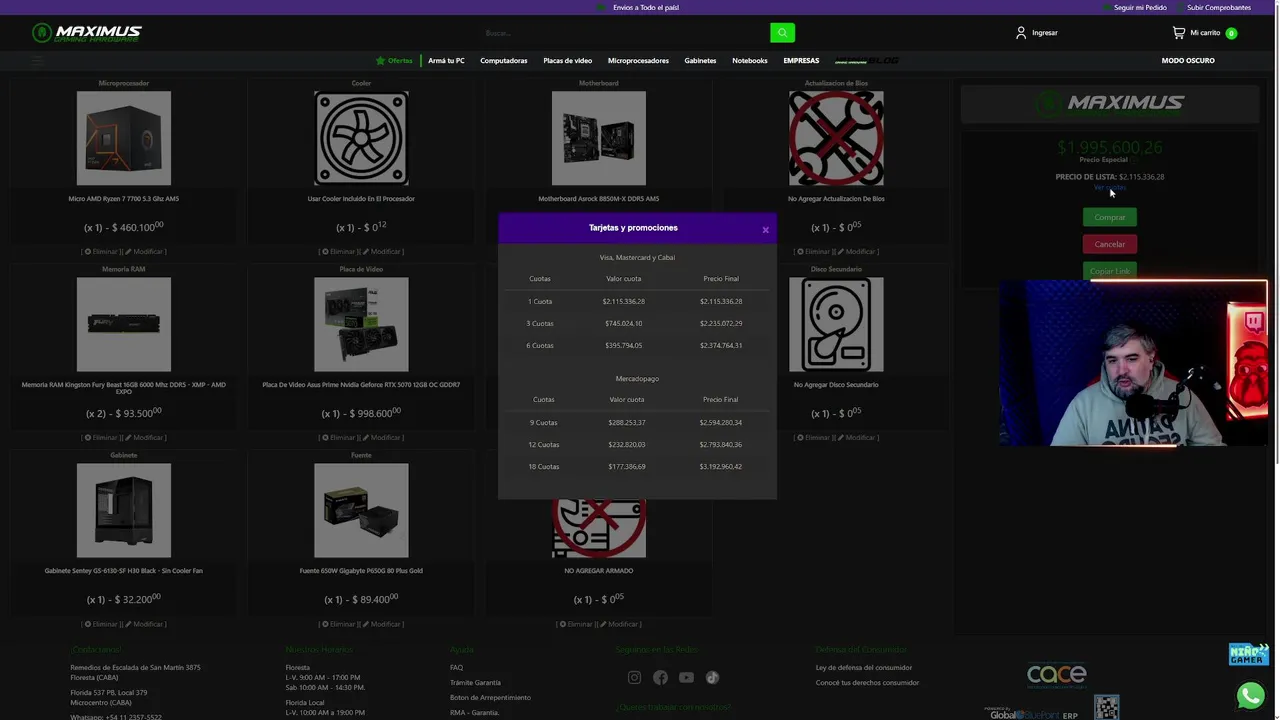Click the Maximus logo in header

tap(87, 33)
